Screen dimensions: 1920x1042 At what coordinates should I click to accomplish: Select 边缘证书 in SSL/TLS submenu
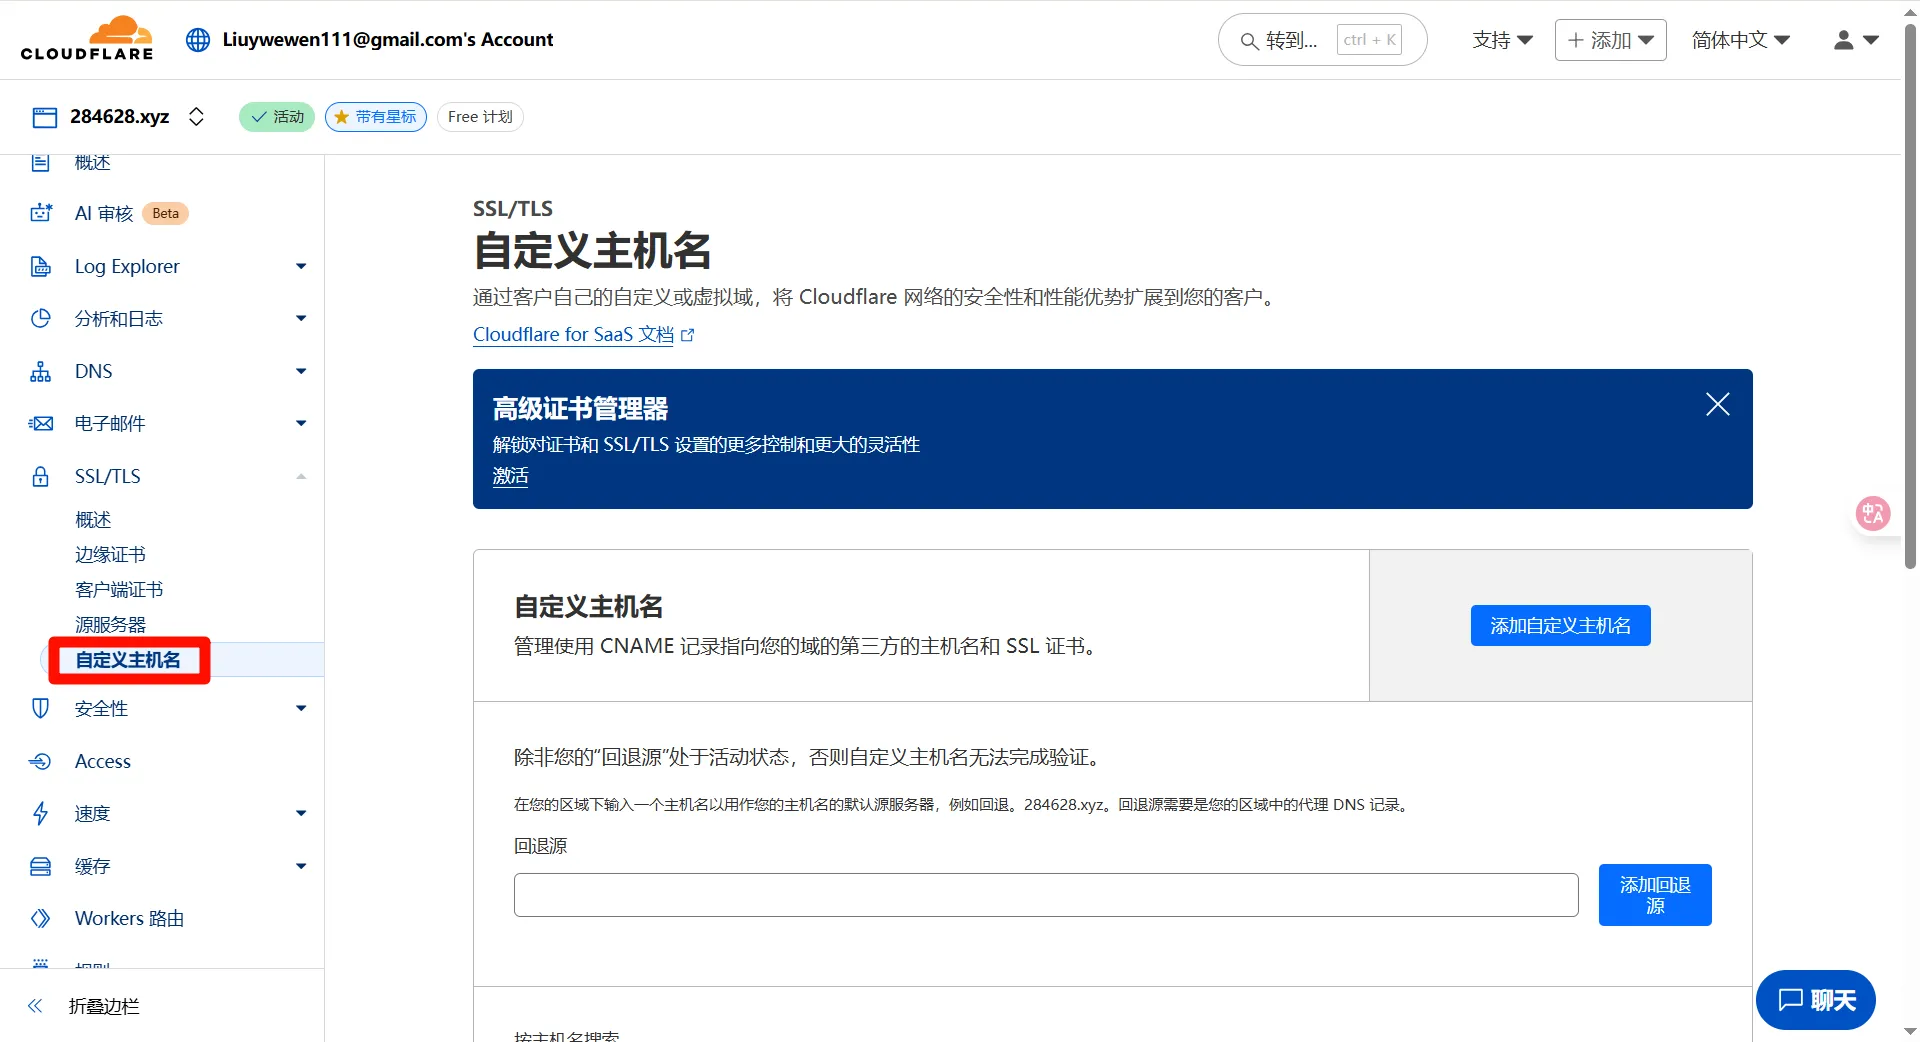(110, 554)
